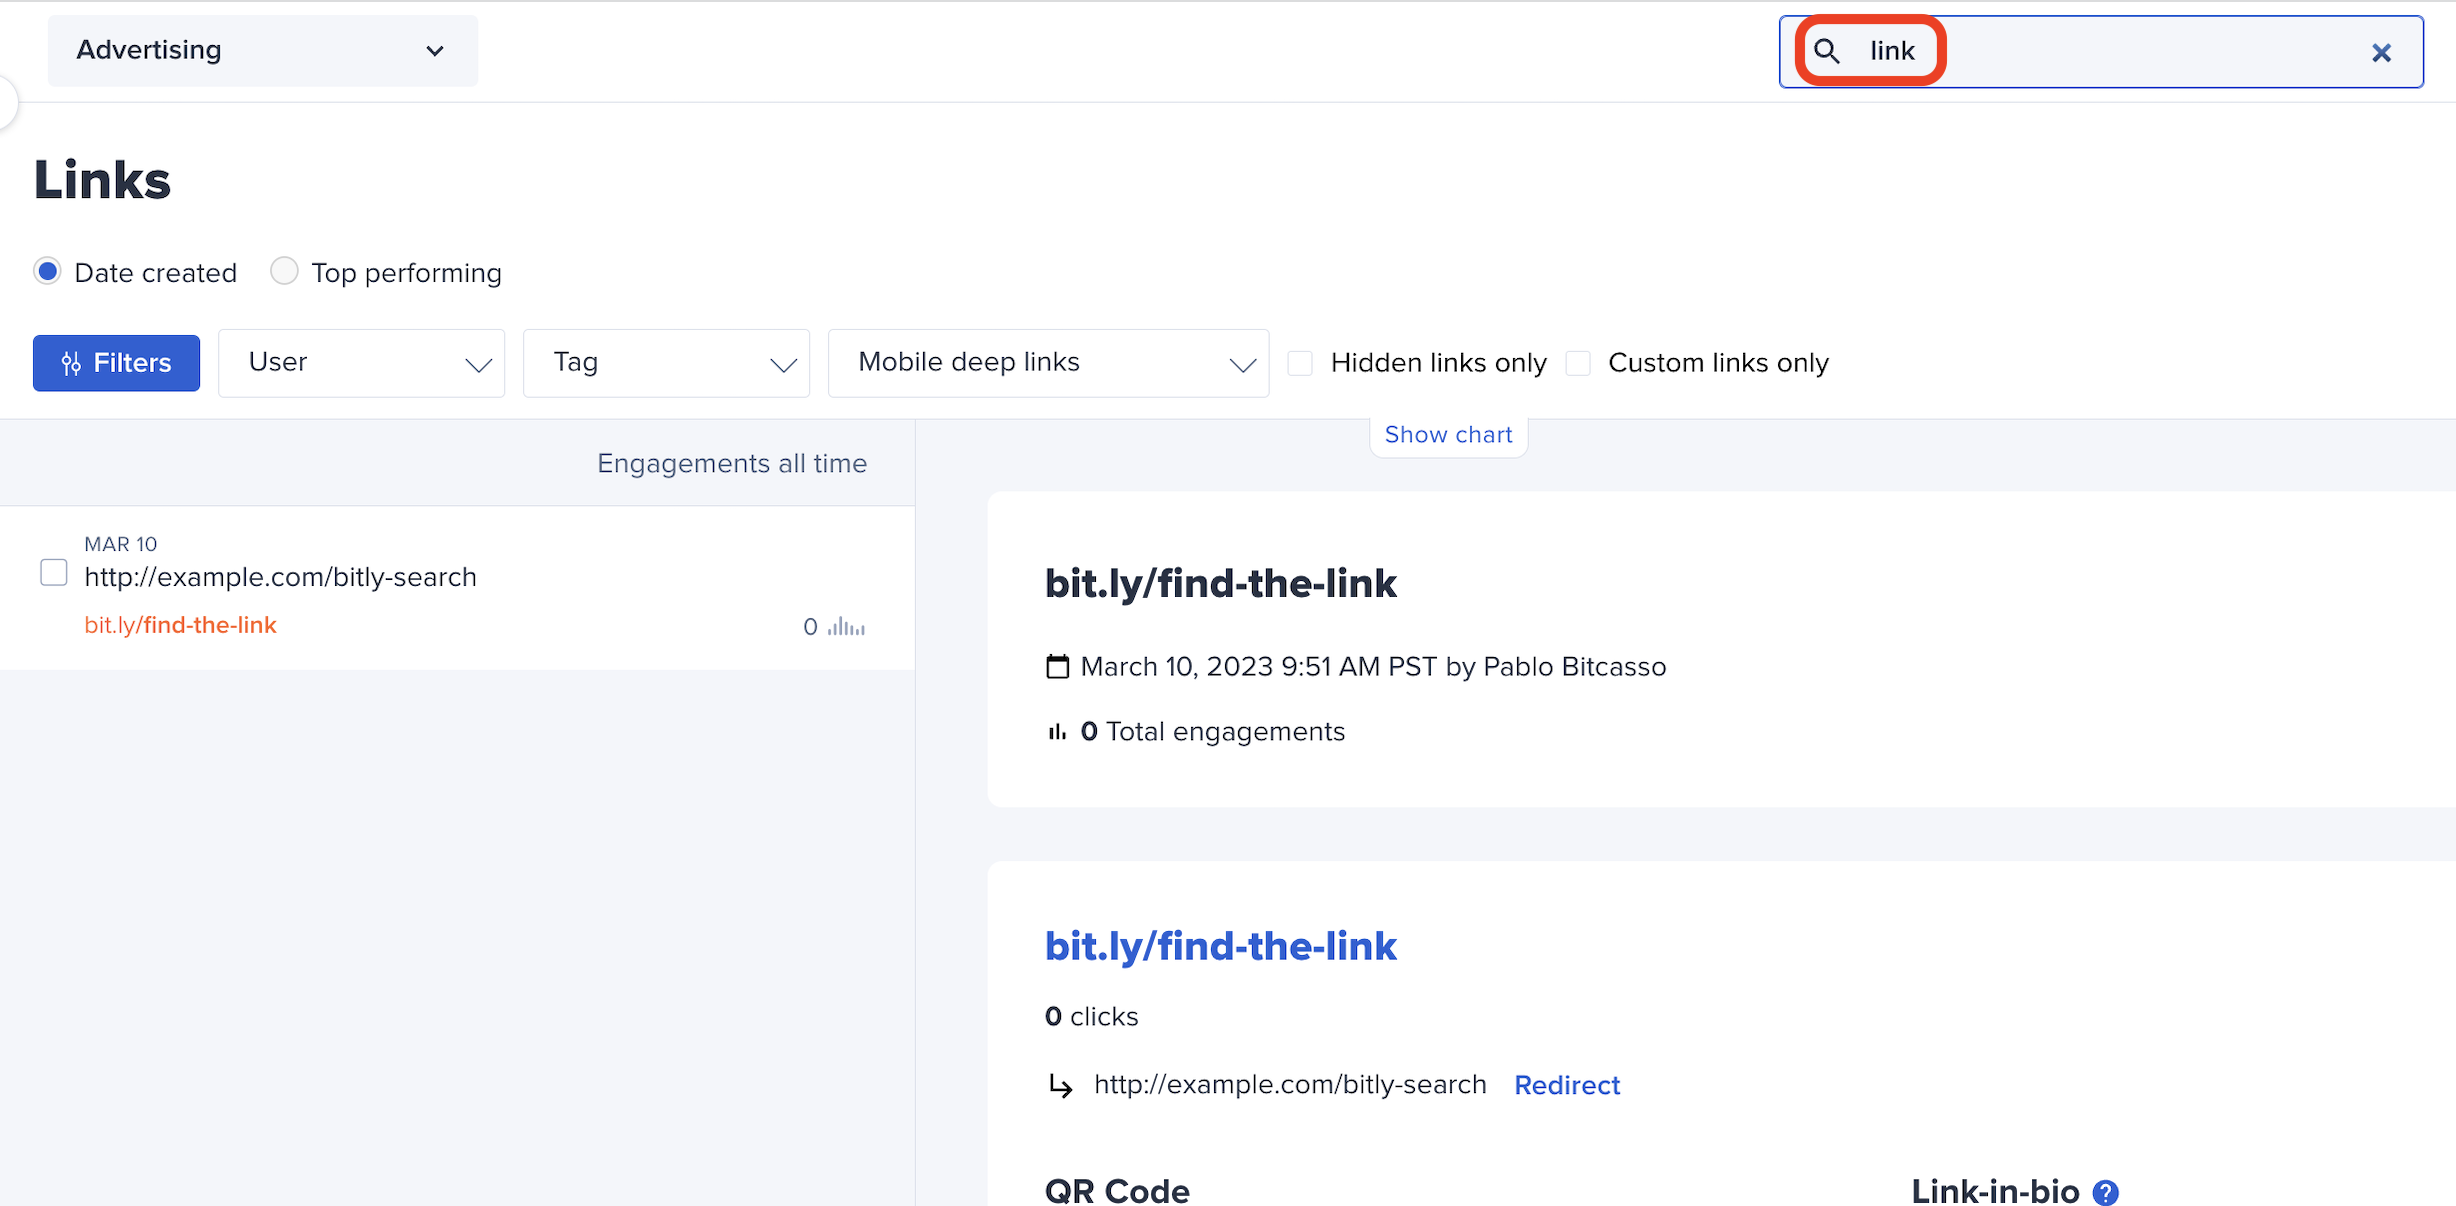The image size is (2456, 1206).
Task: Select the Date created radio button
Action: click(47, 271)
